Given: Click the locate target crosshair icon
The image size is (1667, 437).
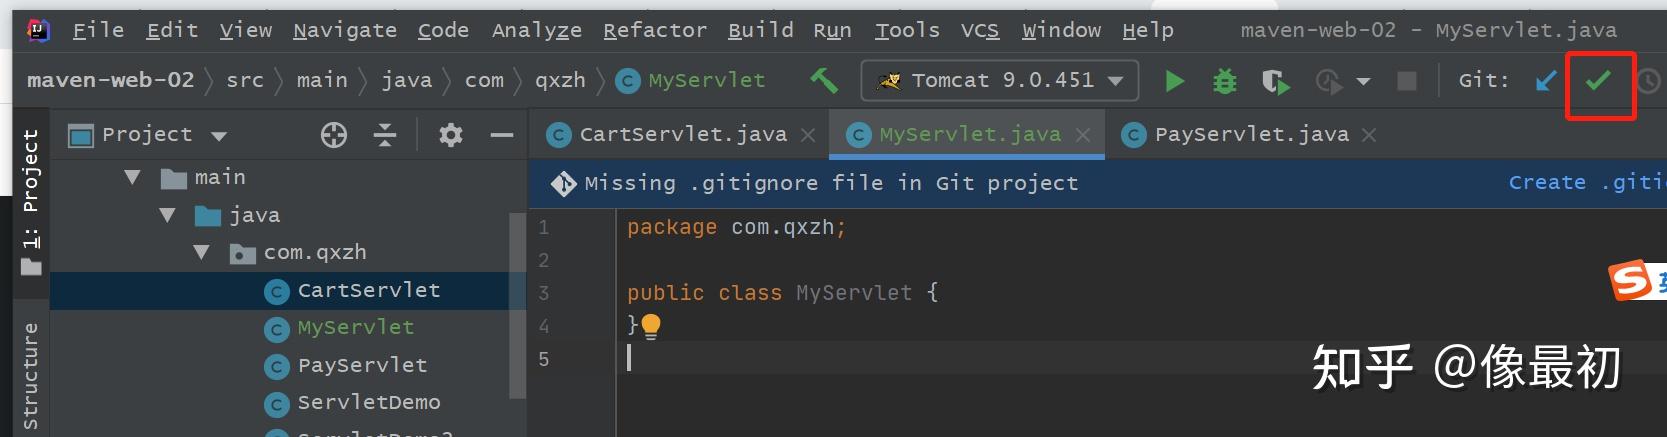Looking at the screenshot, I should pyautogui.click(x=334, y=135).
